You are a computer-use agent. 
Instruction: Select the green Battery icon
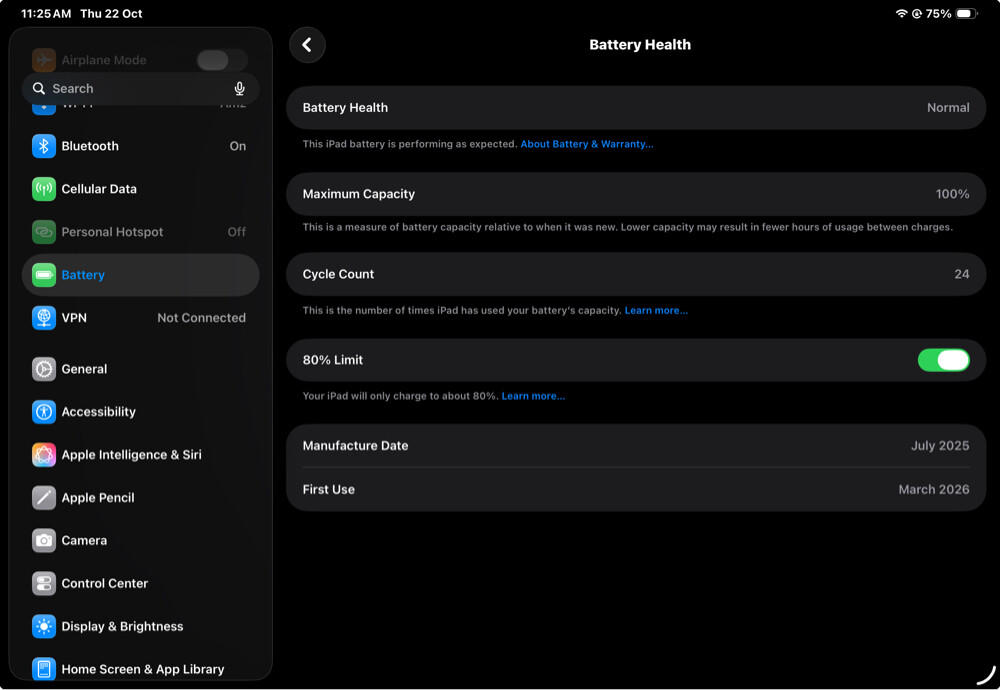click(44, 275)
